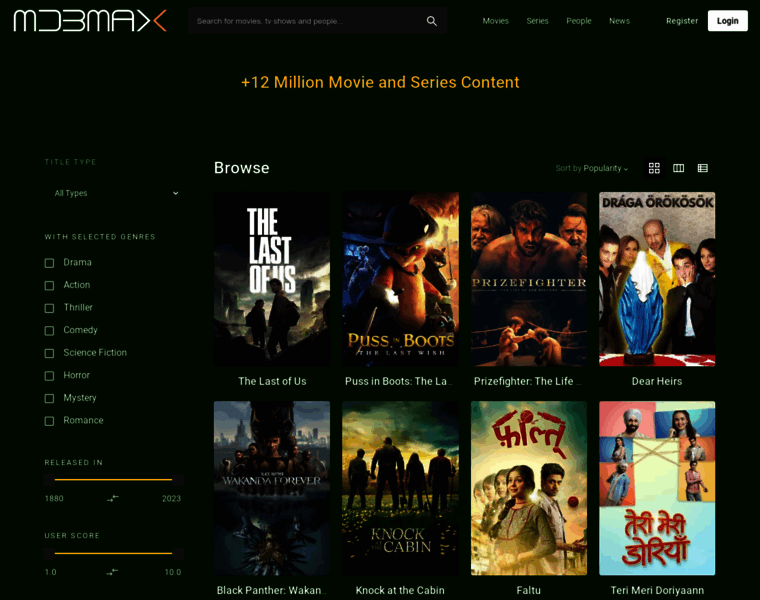Click the 'Dear Heirs' title link

coord(657,381)
